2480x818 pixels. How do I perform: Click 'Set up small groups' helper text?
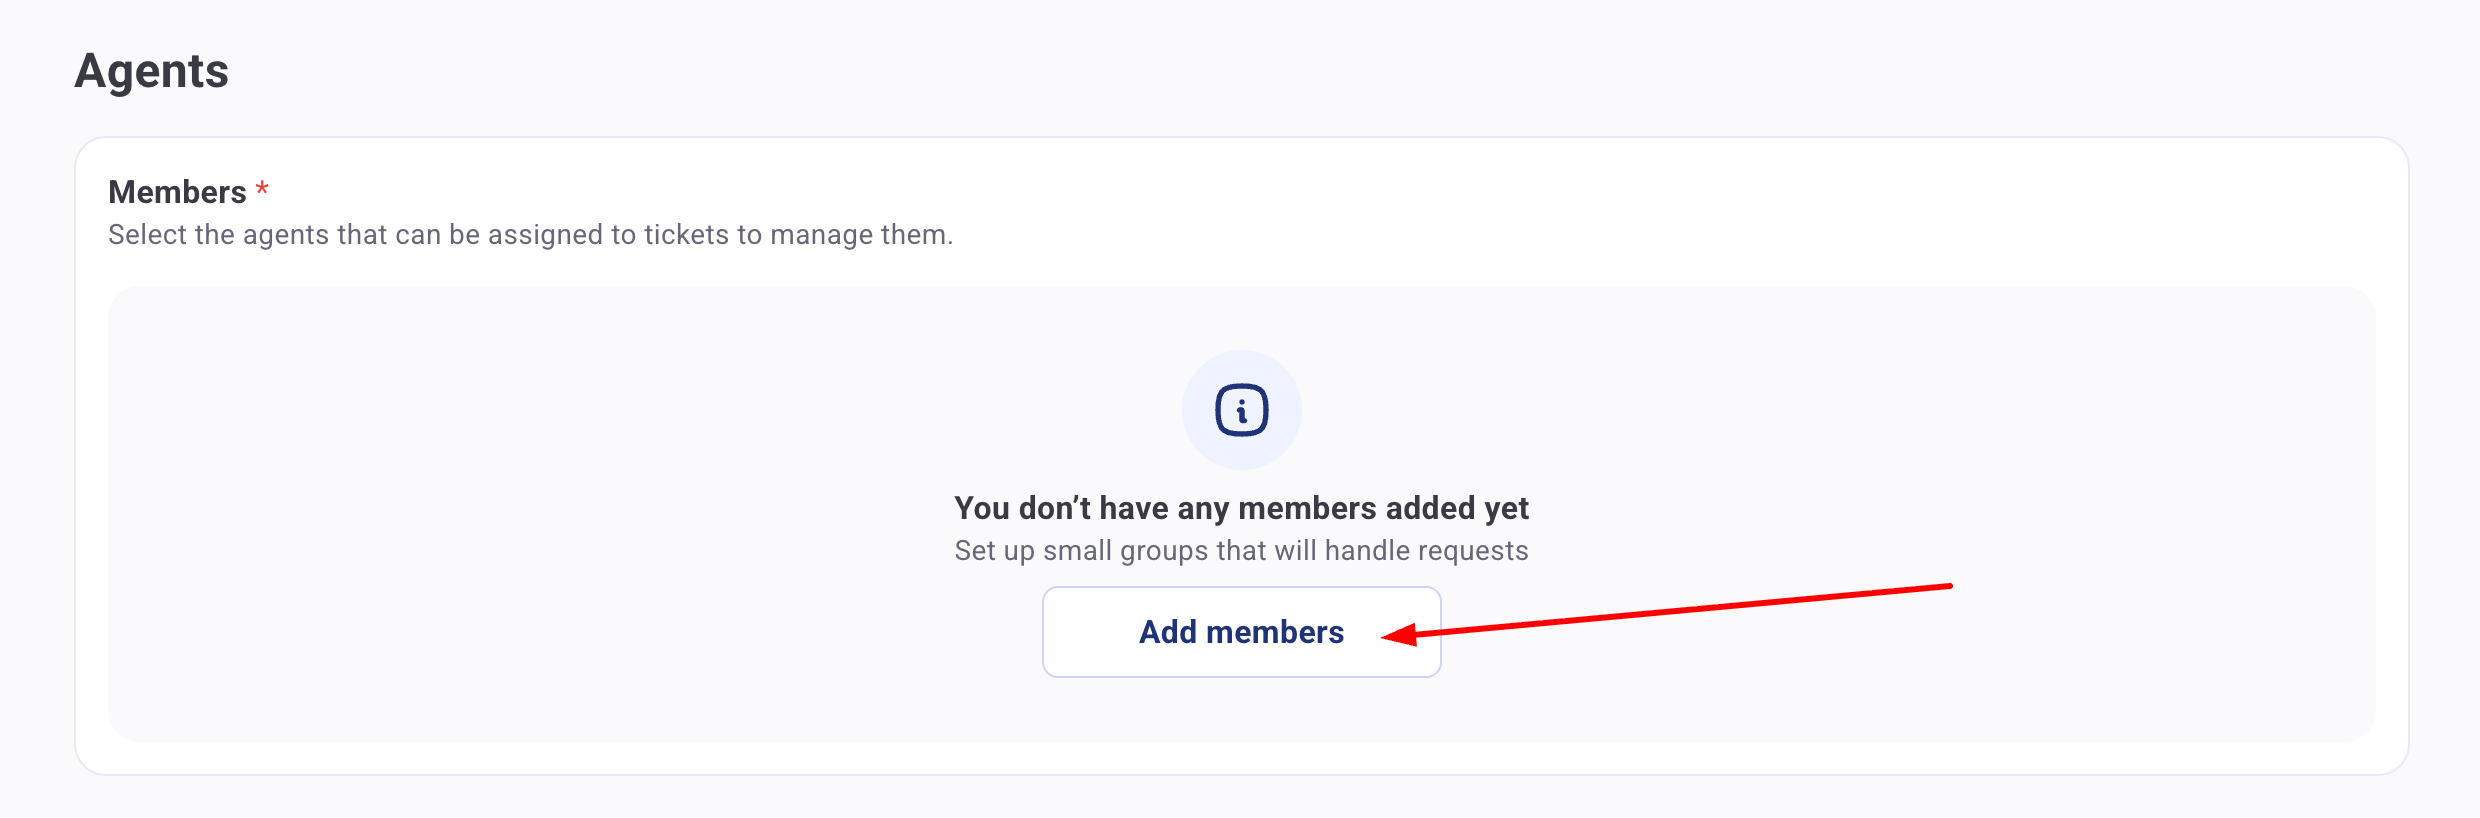point(1241,551)
